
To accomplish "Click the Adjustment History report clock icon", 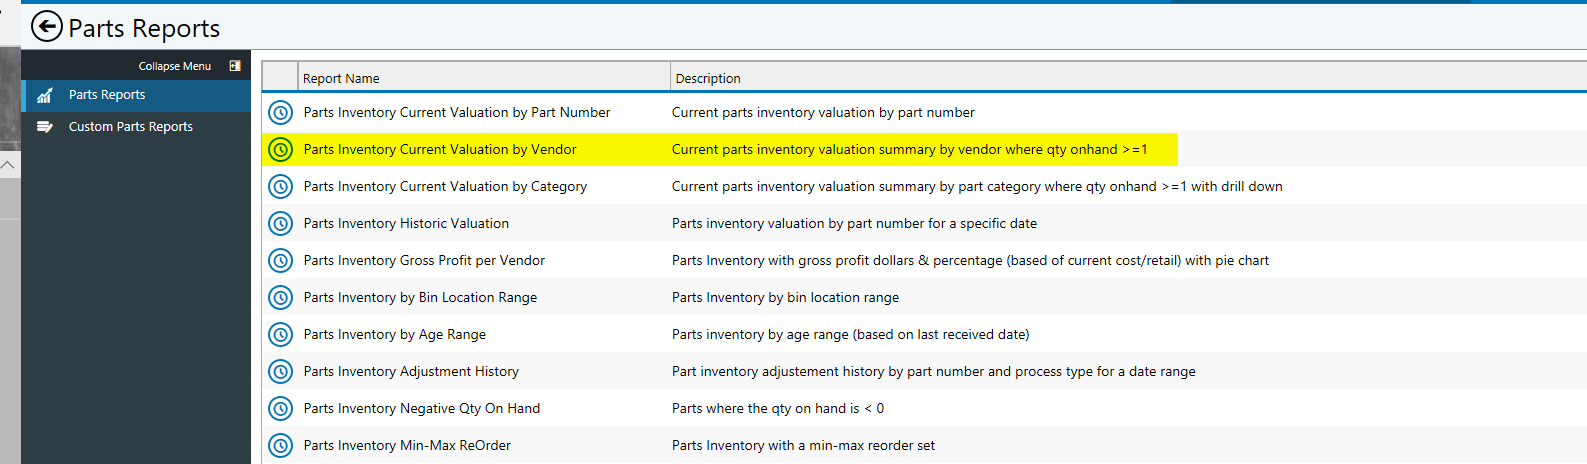I will point(281,372).
